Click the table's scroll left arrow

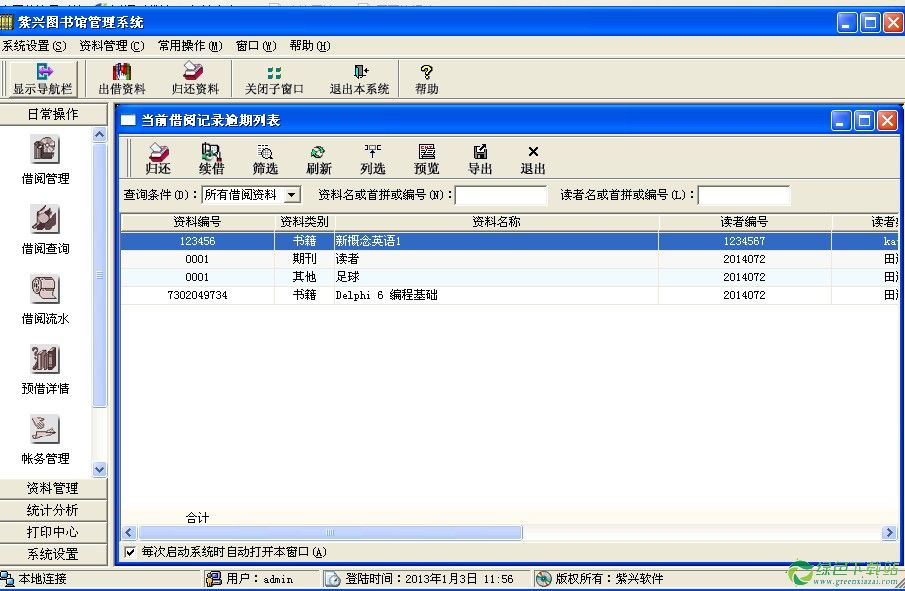click(x=129, y=532)
